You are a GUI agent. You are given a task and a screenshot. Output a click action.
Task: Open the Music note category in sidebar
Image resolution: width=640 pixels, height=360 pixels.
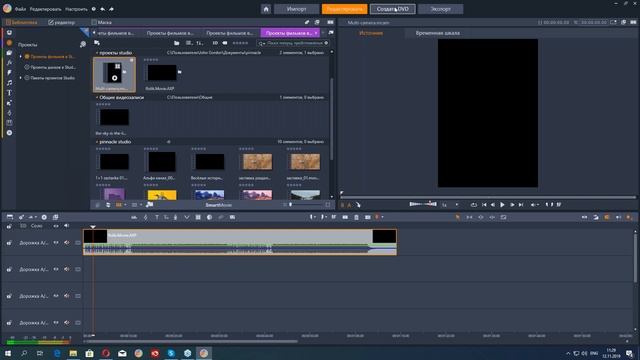point(9,83)
